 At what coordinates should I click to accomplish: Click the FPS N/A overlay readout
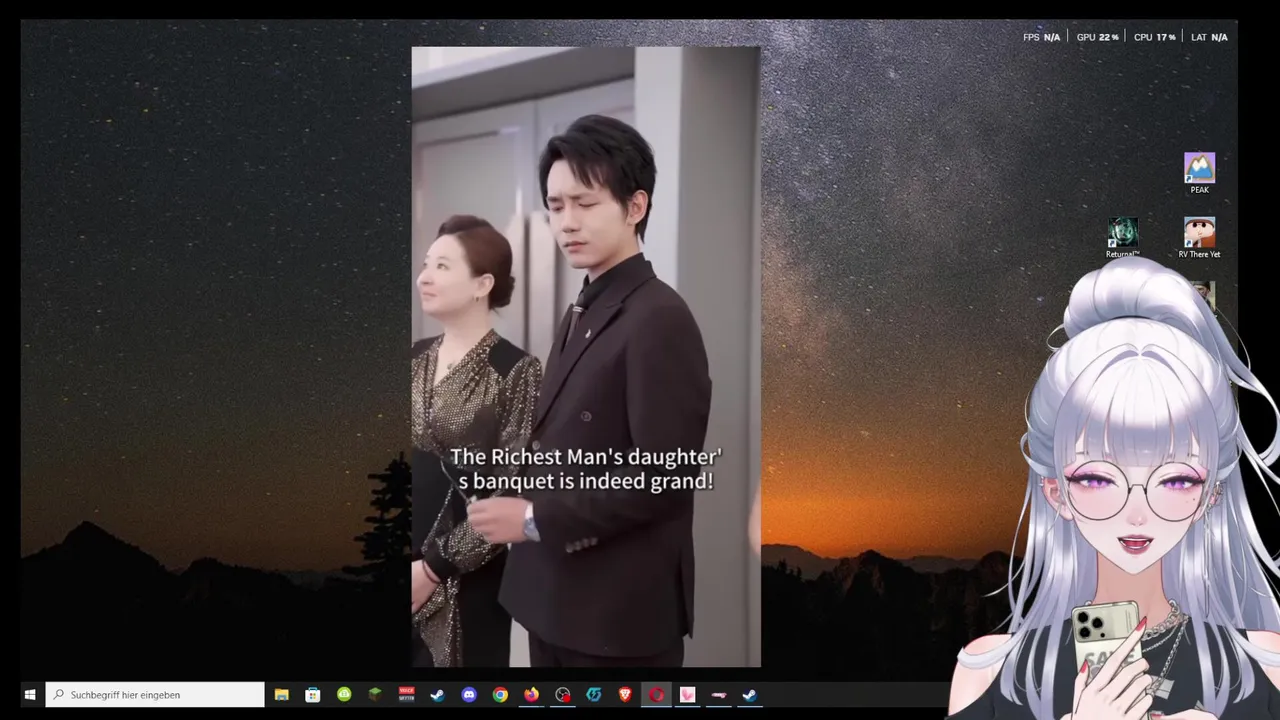(1041, 37)
